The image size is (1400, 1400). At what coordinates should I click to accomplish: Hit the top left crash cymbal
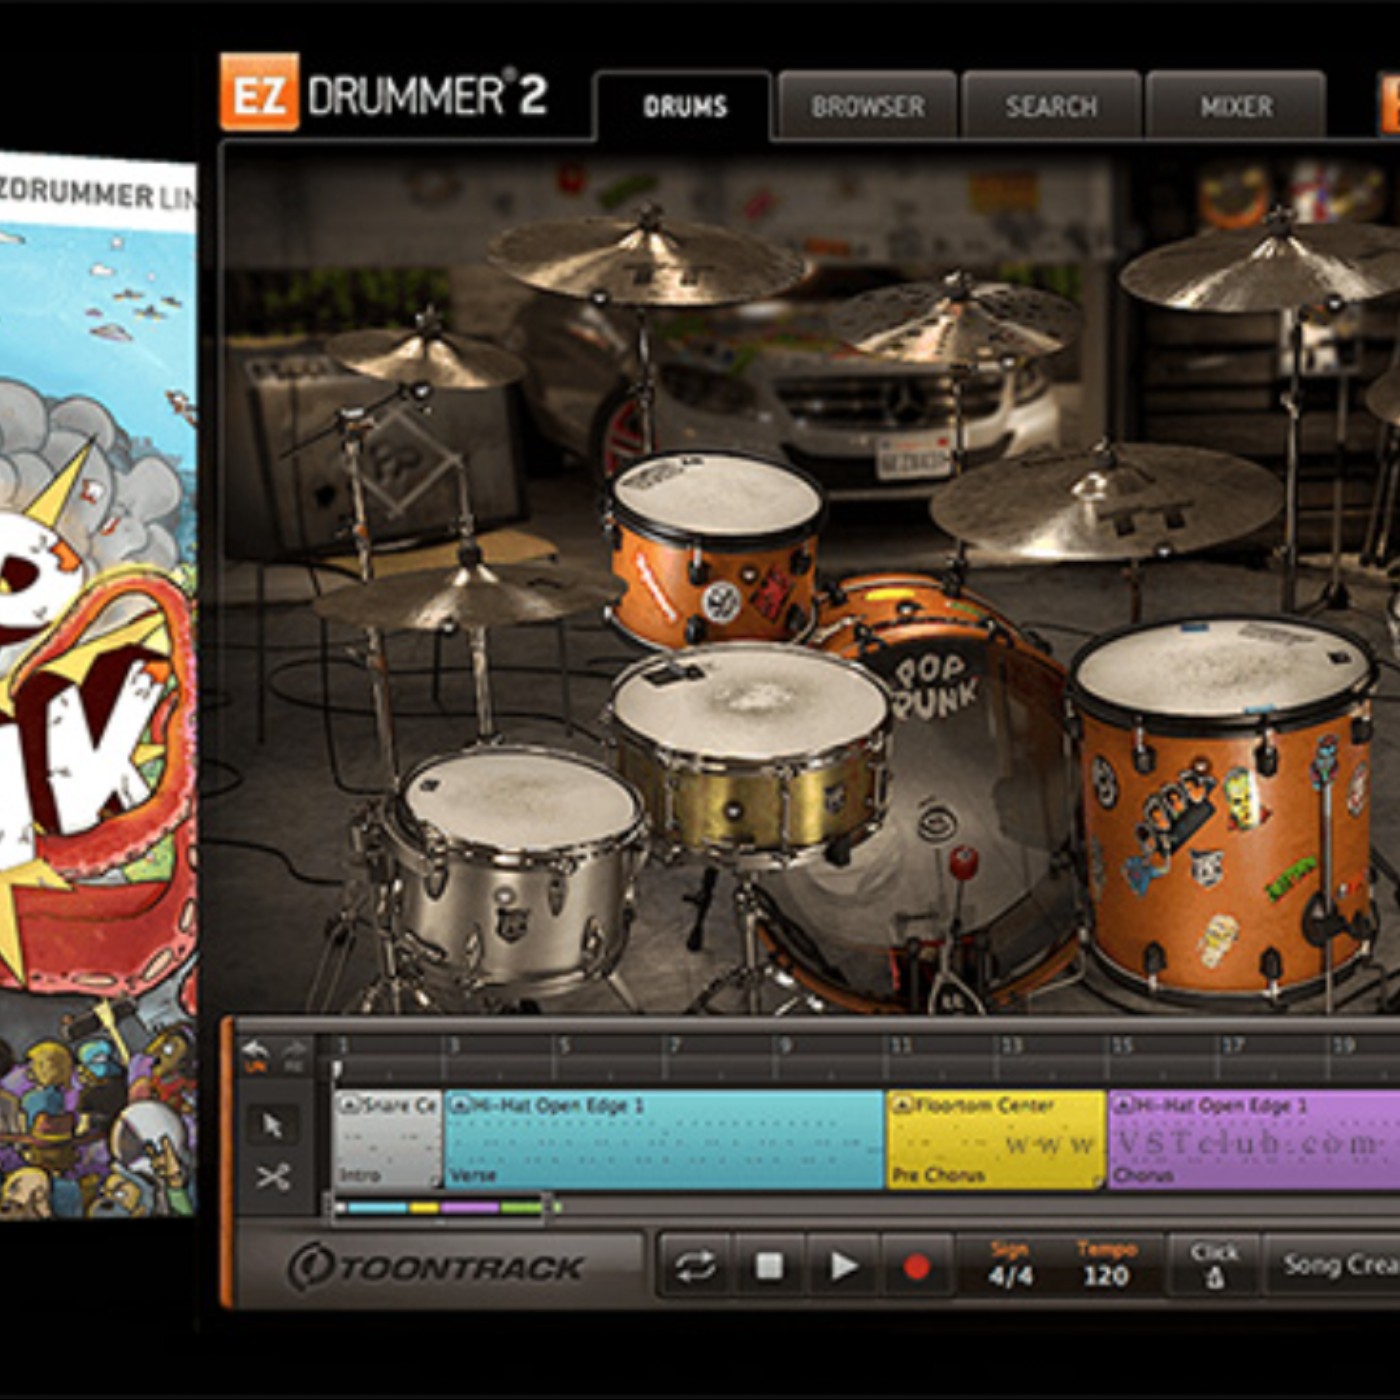pos(648,258)
